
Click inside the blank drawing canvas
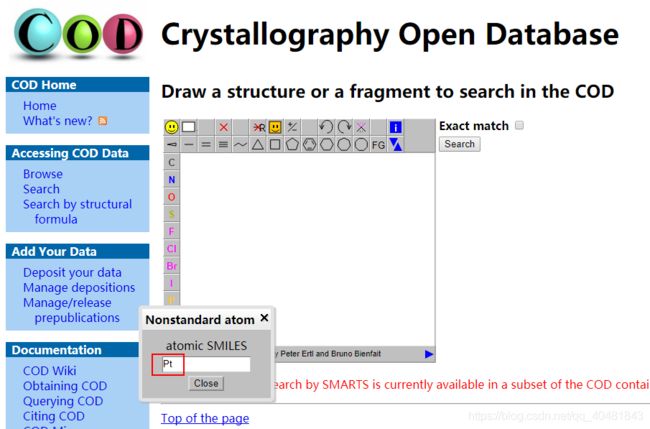click(308, 249)
